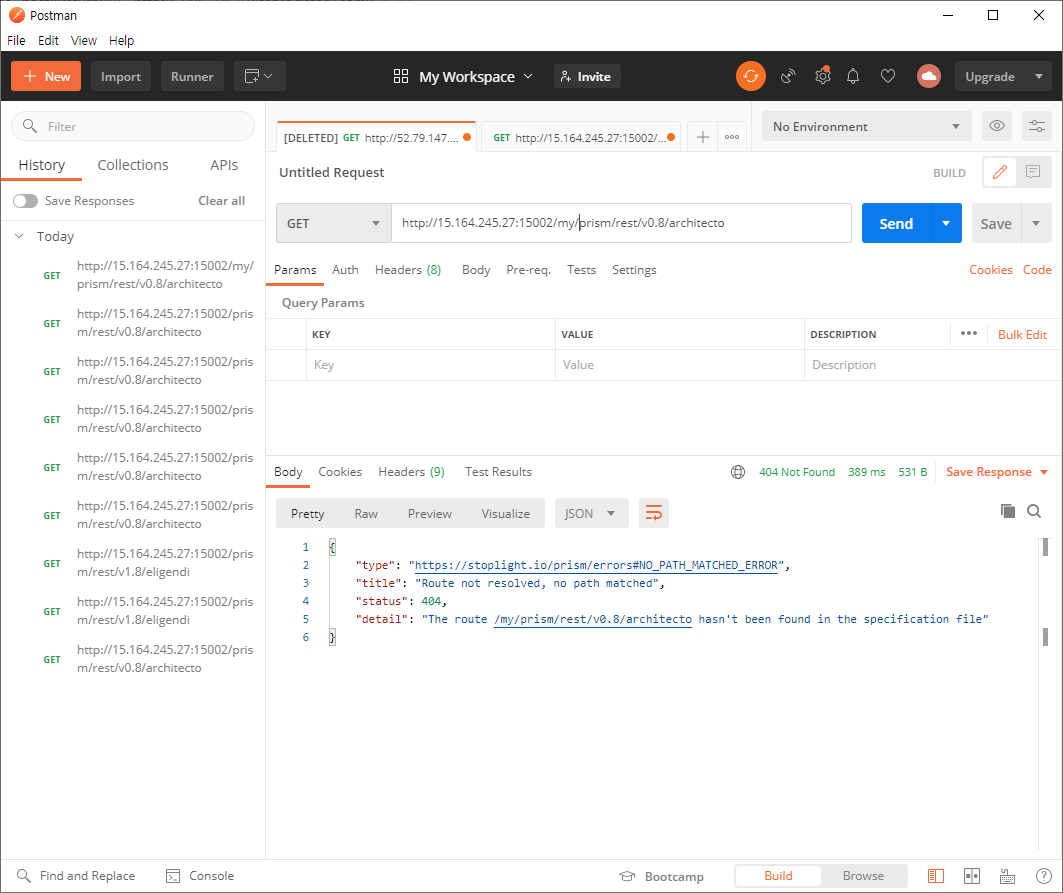
Task: Click the query param Key field
Action: tap(430, 365)
